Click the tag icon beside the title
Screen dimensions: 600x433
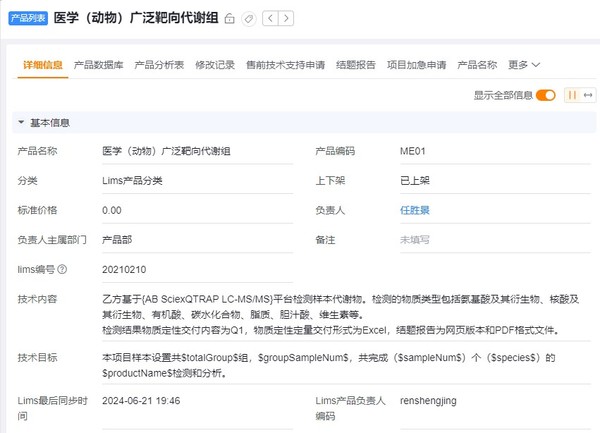coord(249,19)
